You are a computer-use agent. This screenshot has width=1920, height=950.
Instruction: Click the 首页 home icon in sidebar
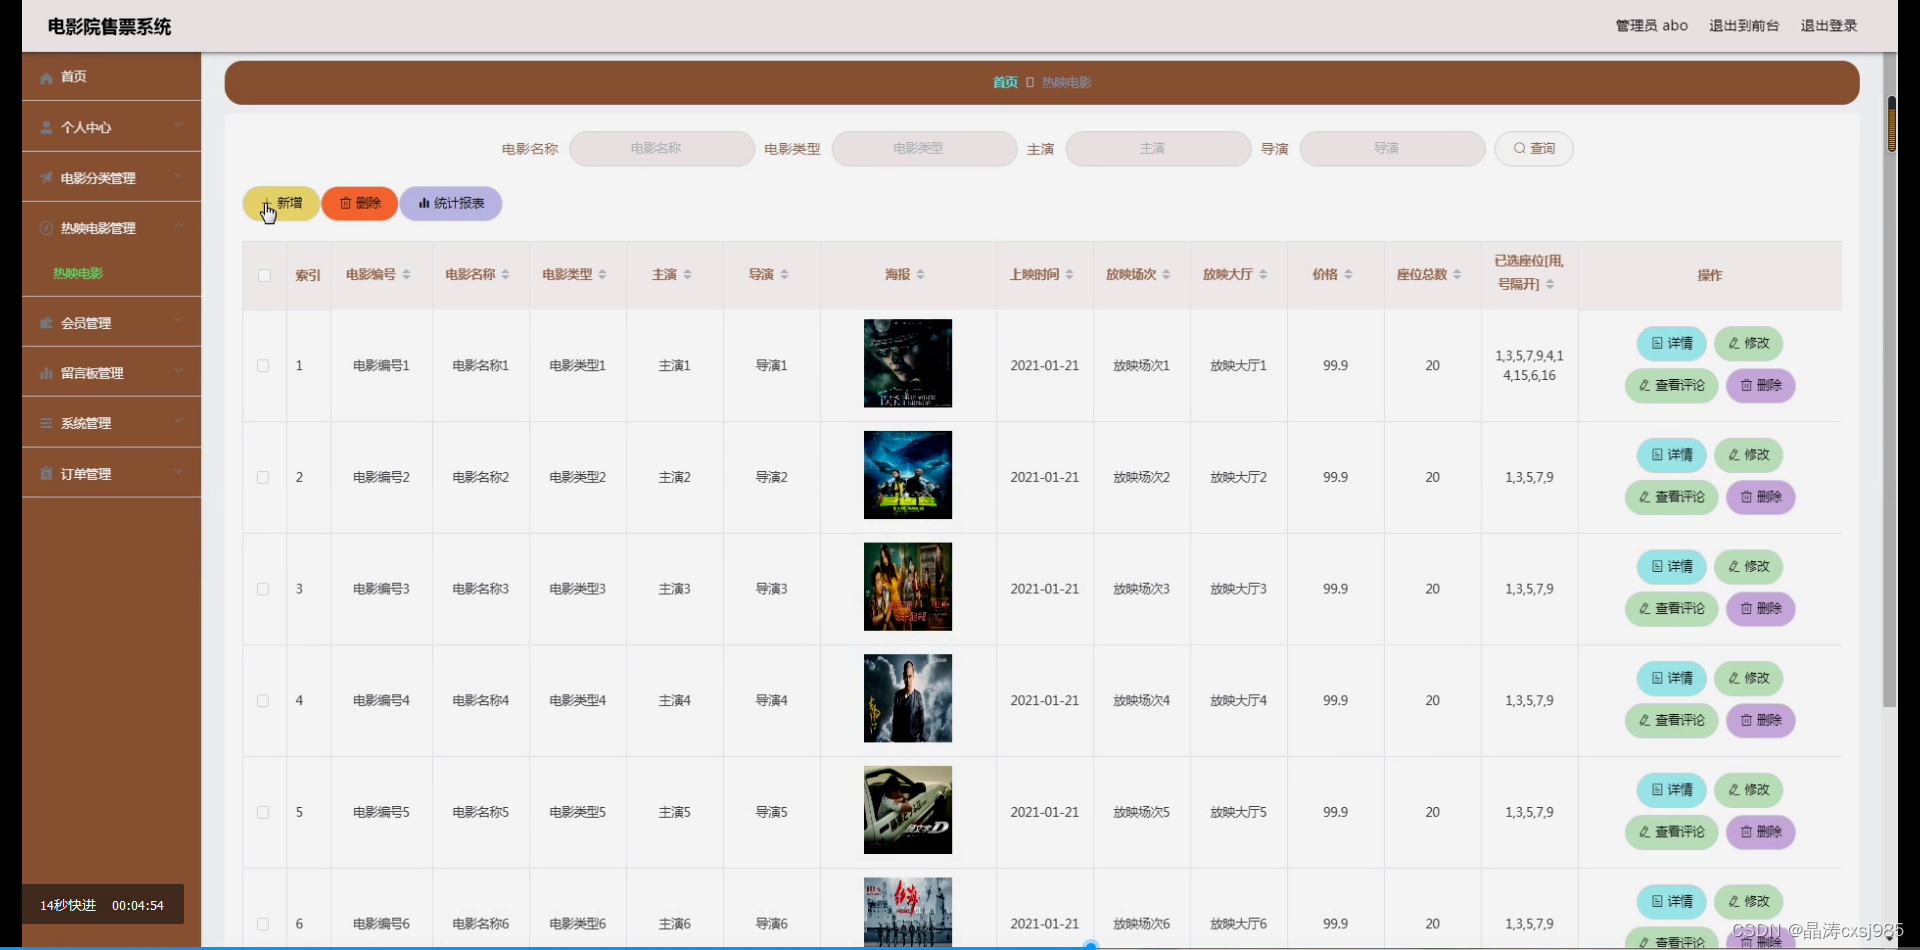[x=46, y=76]
